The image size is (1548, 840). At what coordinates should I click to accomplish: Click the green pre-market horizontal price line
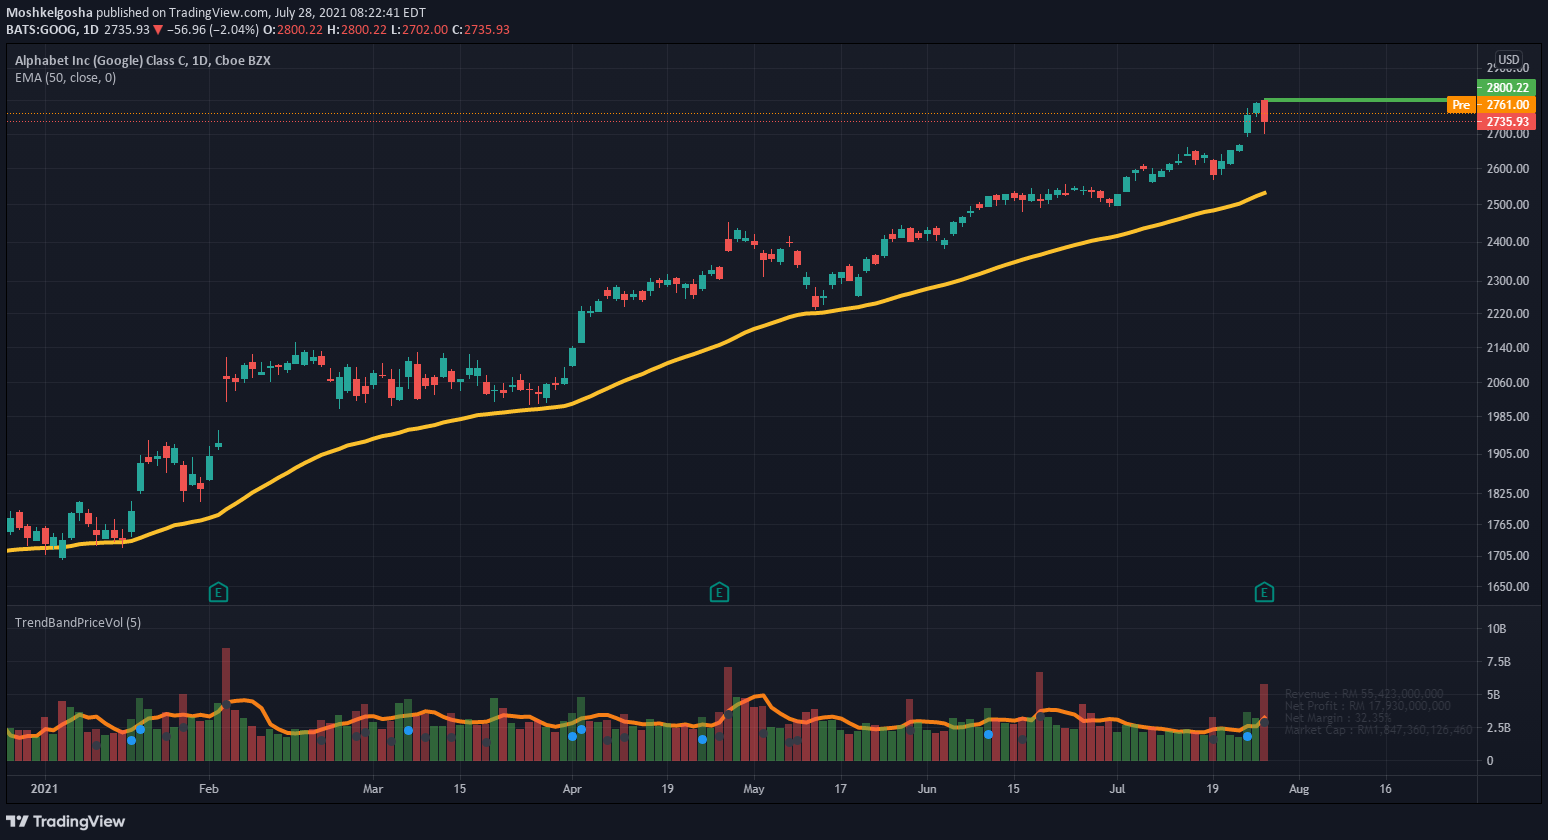coord(1355,100)
